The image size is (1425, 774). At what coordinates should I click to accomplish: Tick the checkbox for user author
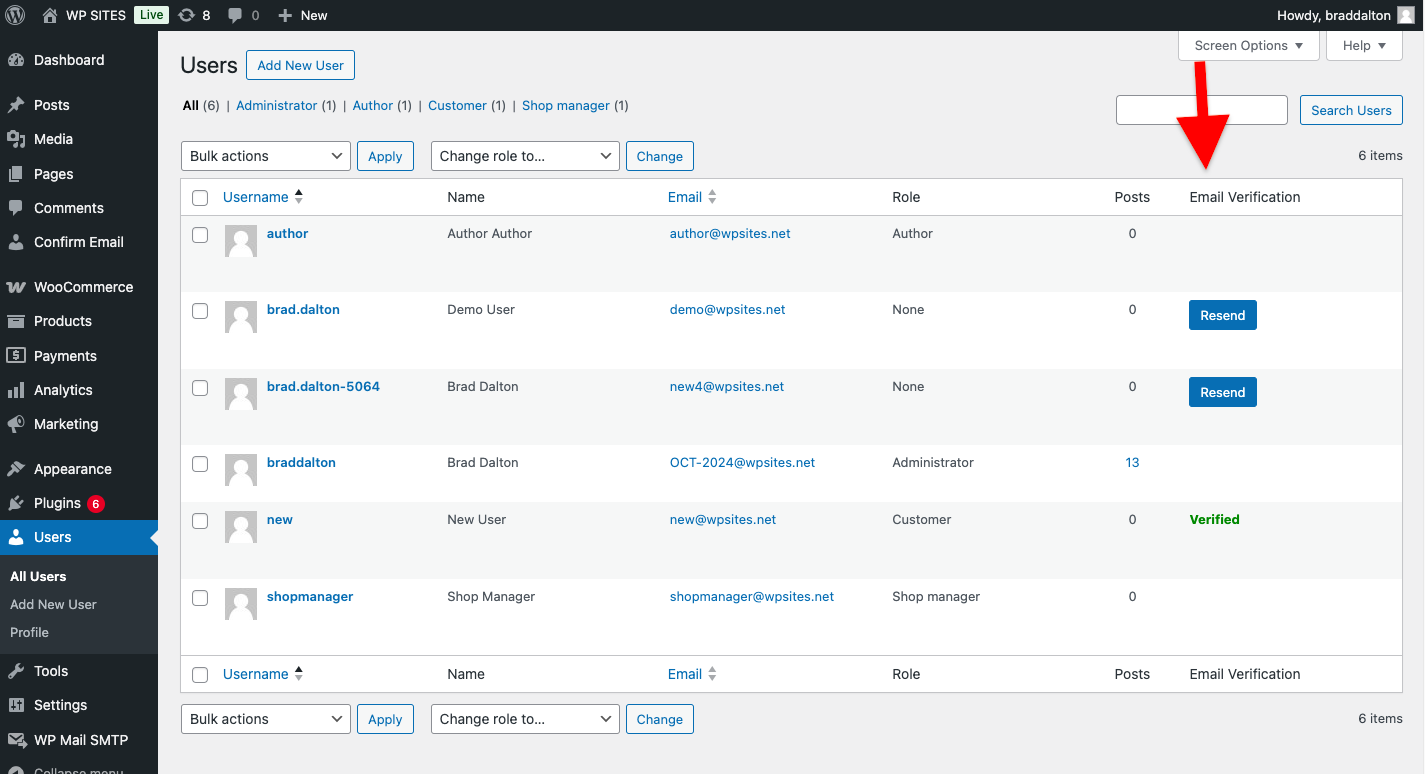pos(200,235)
